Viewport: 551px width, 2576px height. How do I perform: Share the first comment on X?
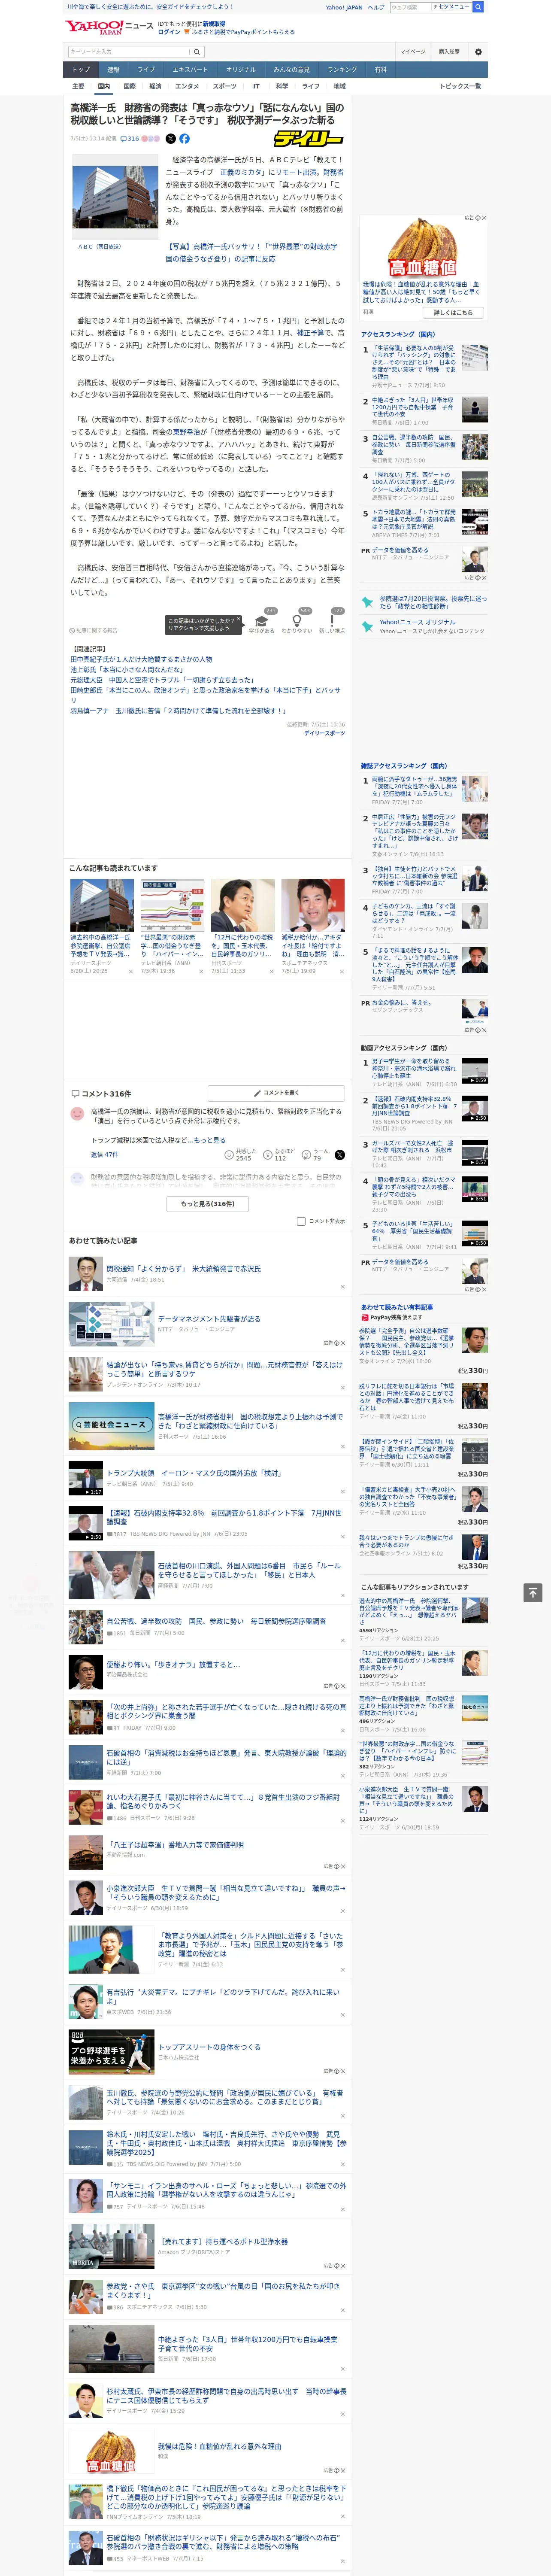(340, 1154)
